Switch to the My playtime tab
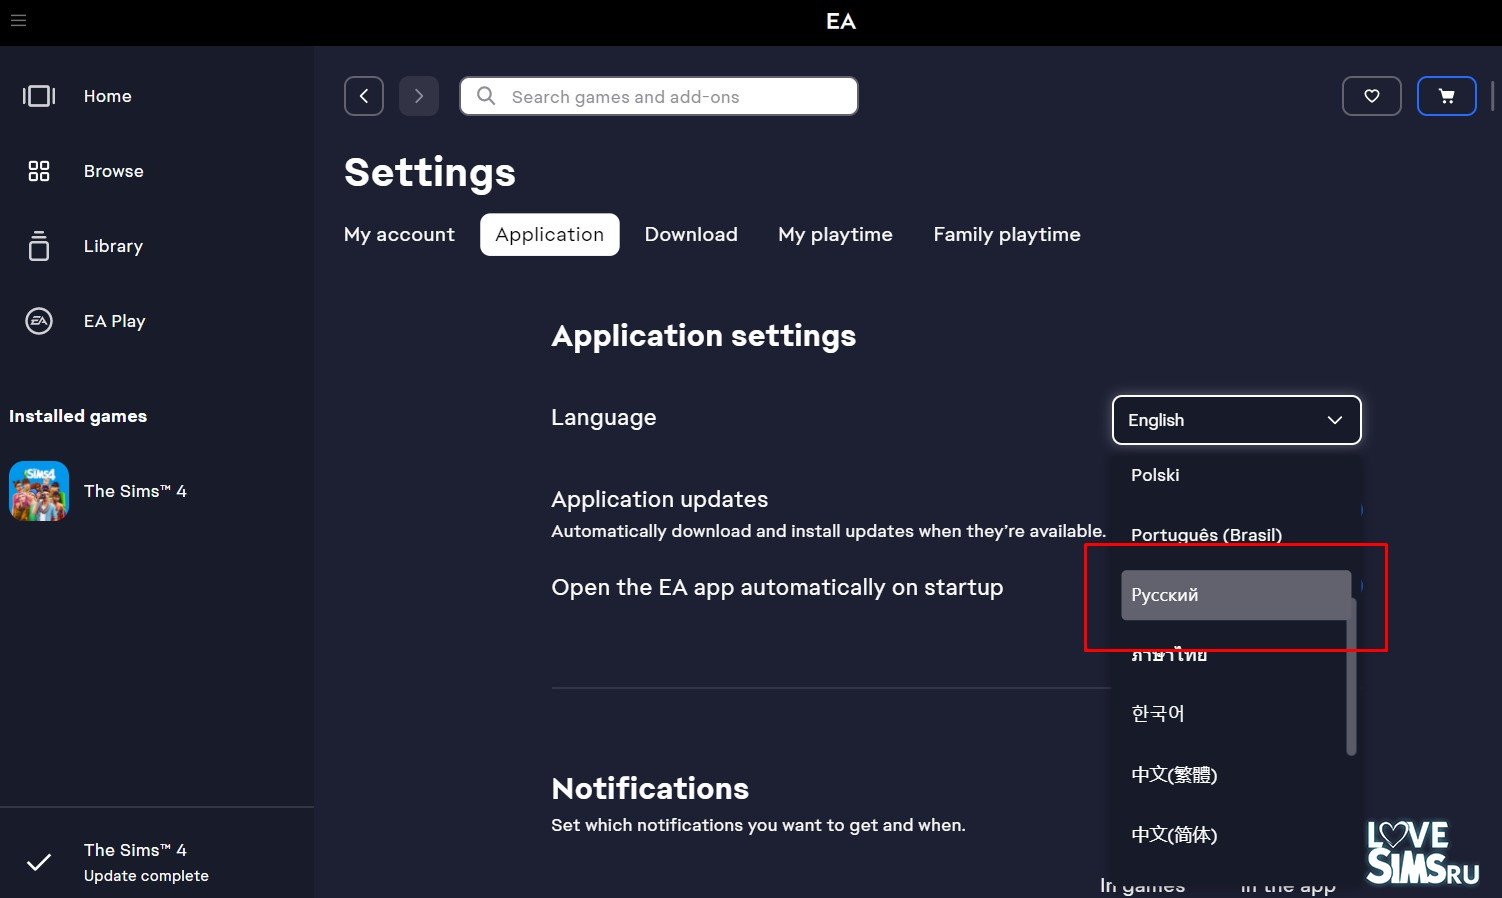The width and height of the screenshot is (1502, 898). (835, 234)
